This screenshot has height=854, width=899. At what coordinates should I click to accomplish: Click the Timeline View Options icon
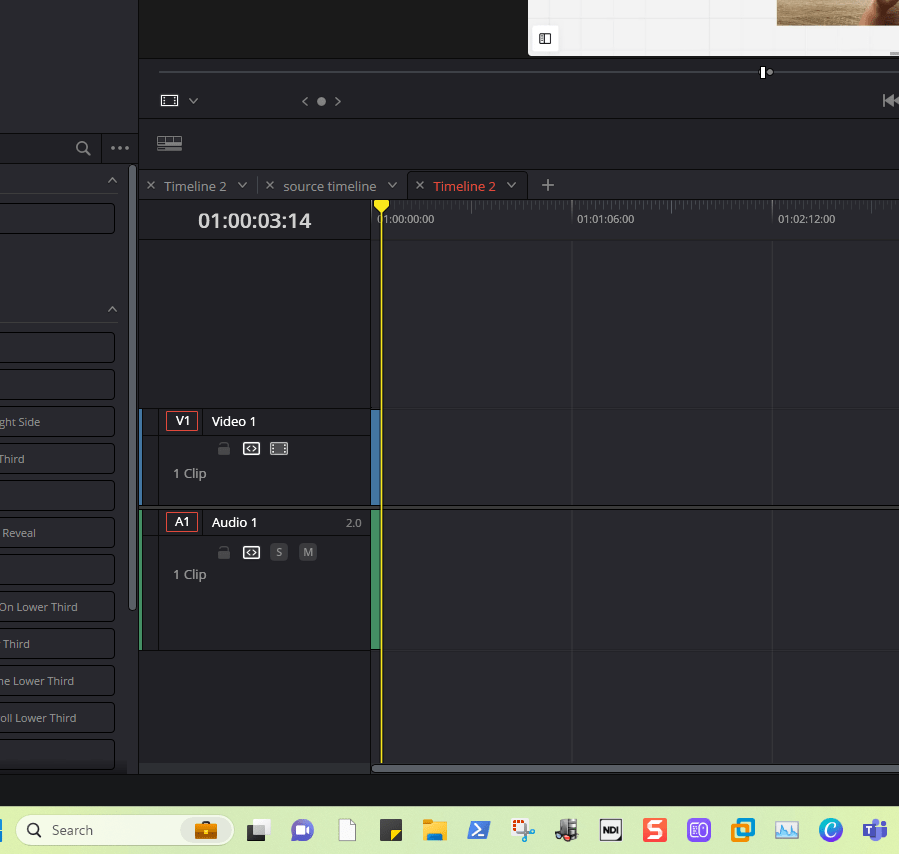click(x=169, y=143)
